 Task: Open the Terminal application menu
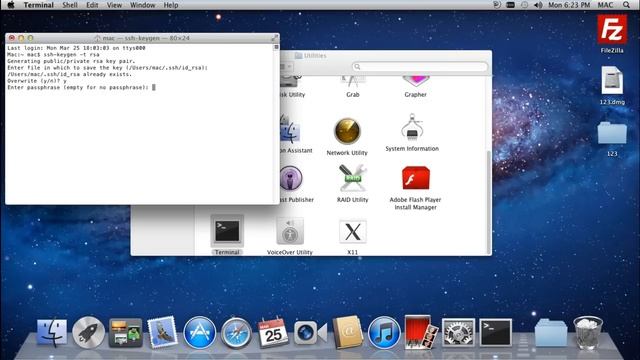(38, 5)
